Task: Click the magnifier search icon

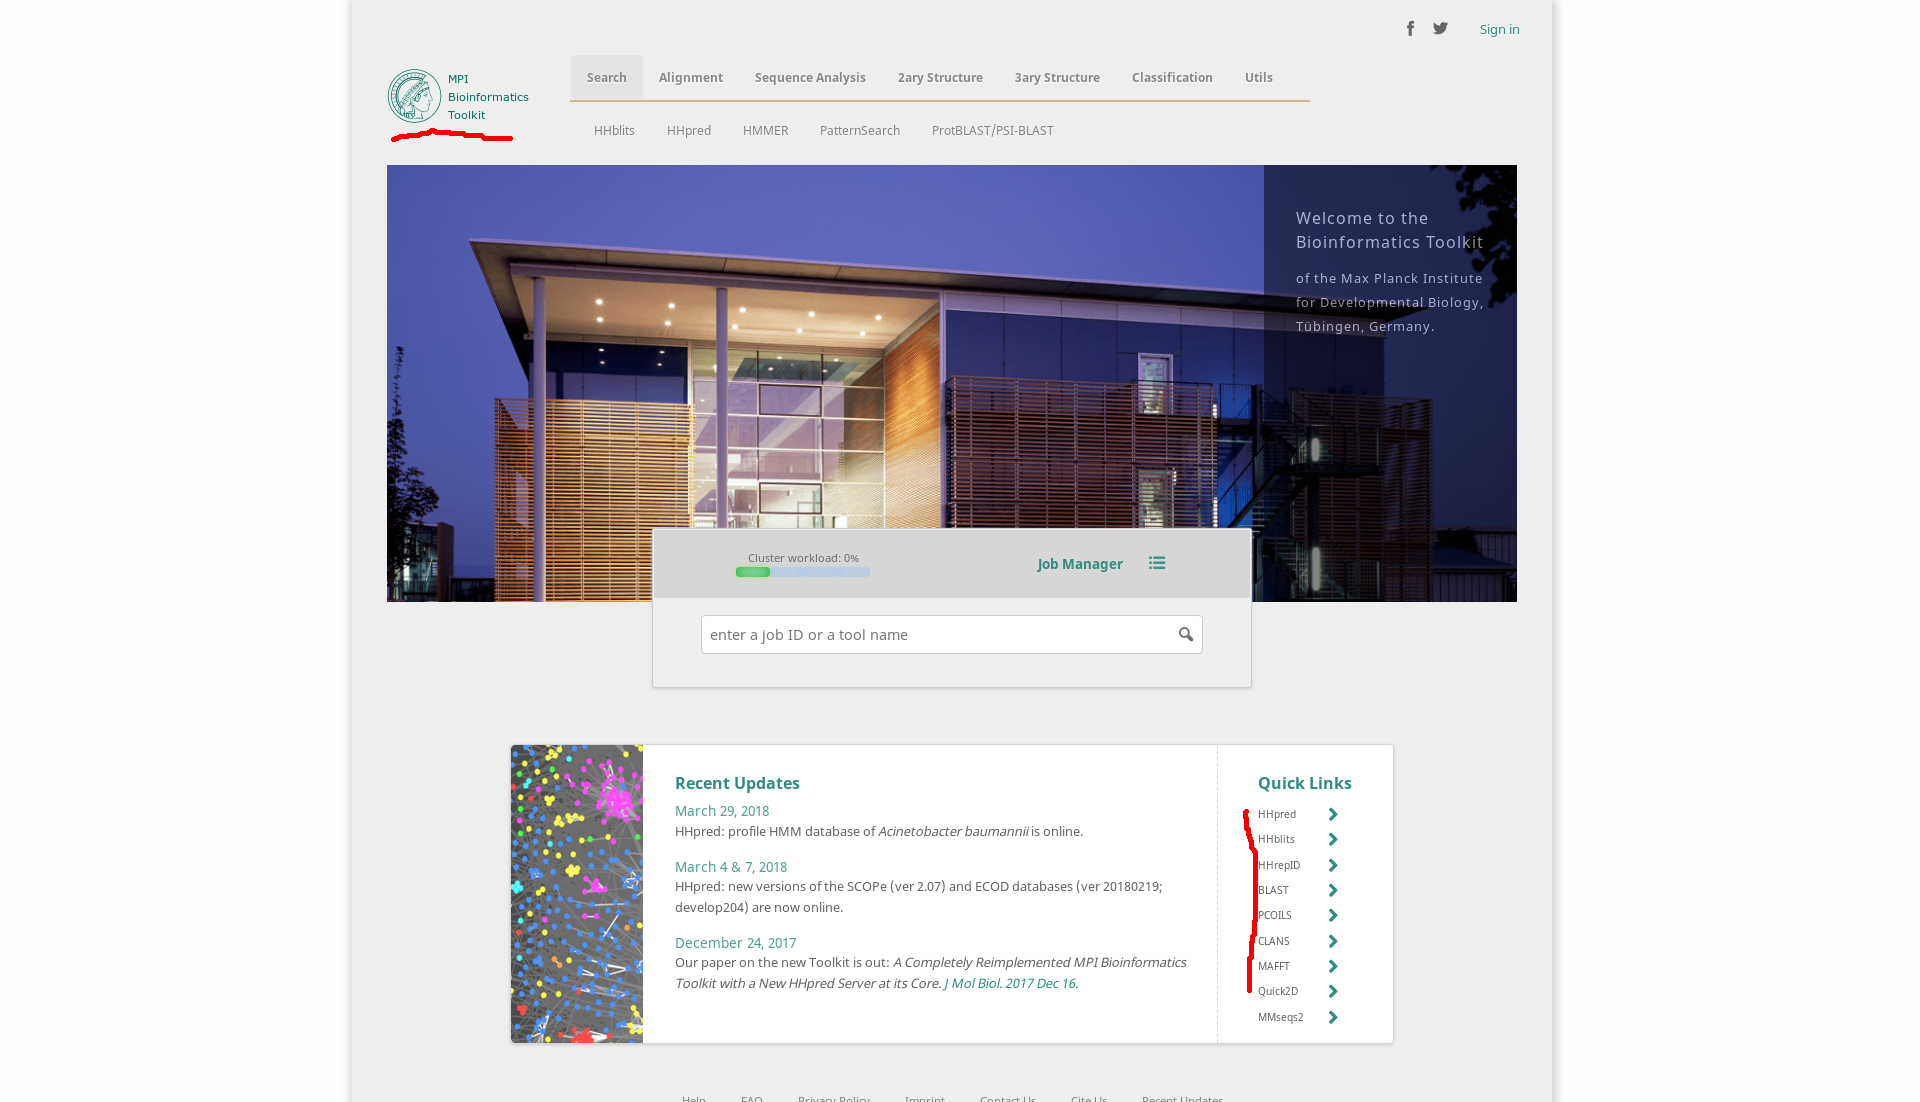Action: point(1186,635)
